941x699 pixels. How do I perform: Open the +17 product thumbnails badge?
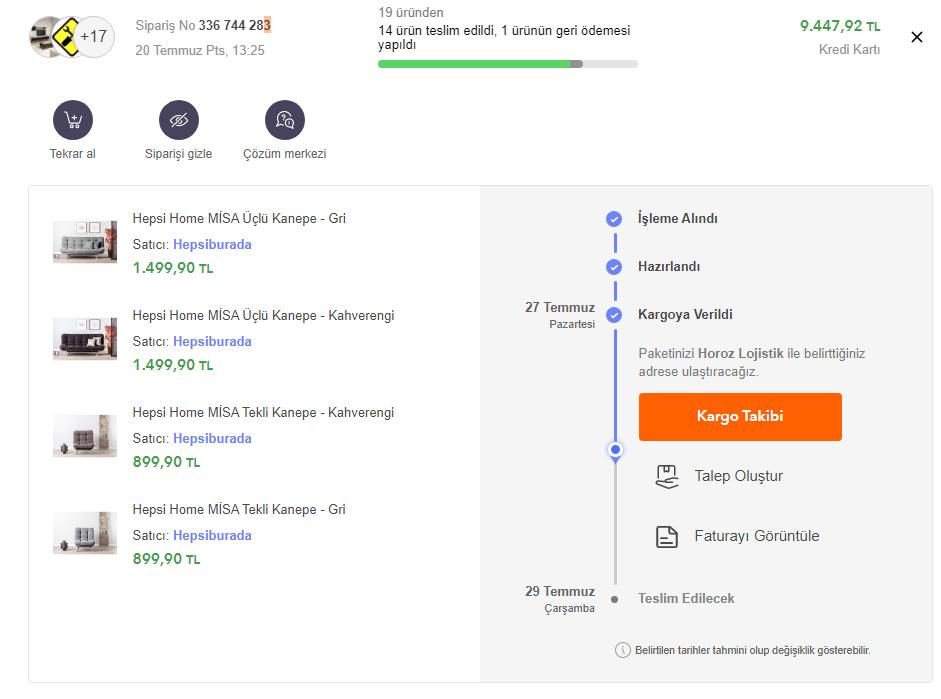pos(94,37)
